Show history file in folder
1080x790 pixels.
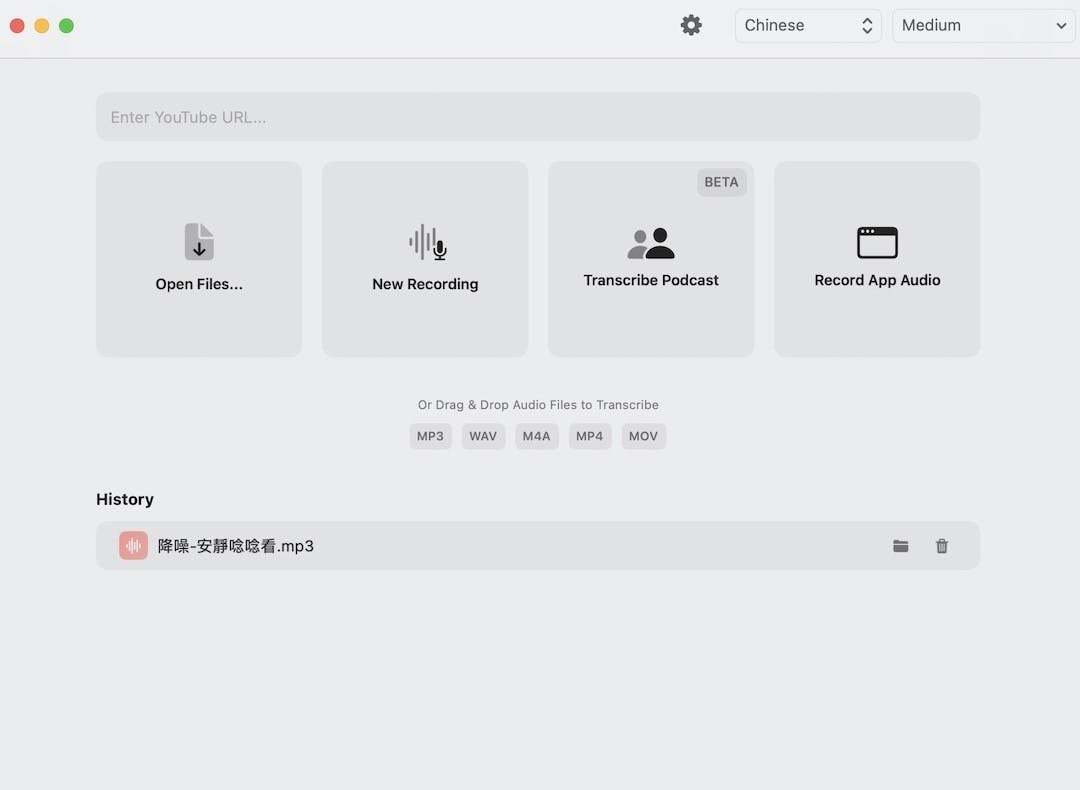pyautogui.click(x=901, y=546)
